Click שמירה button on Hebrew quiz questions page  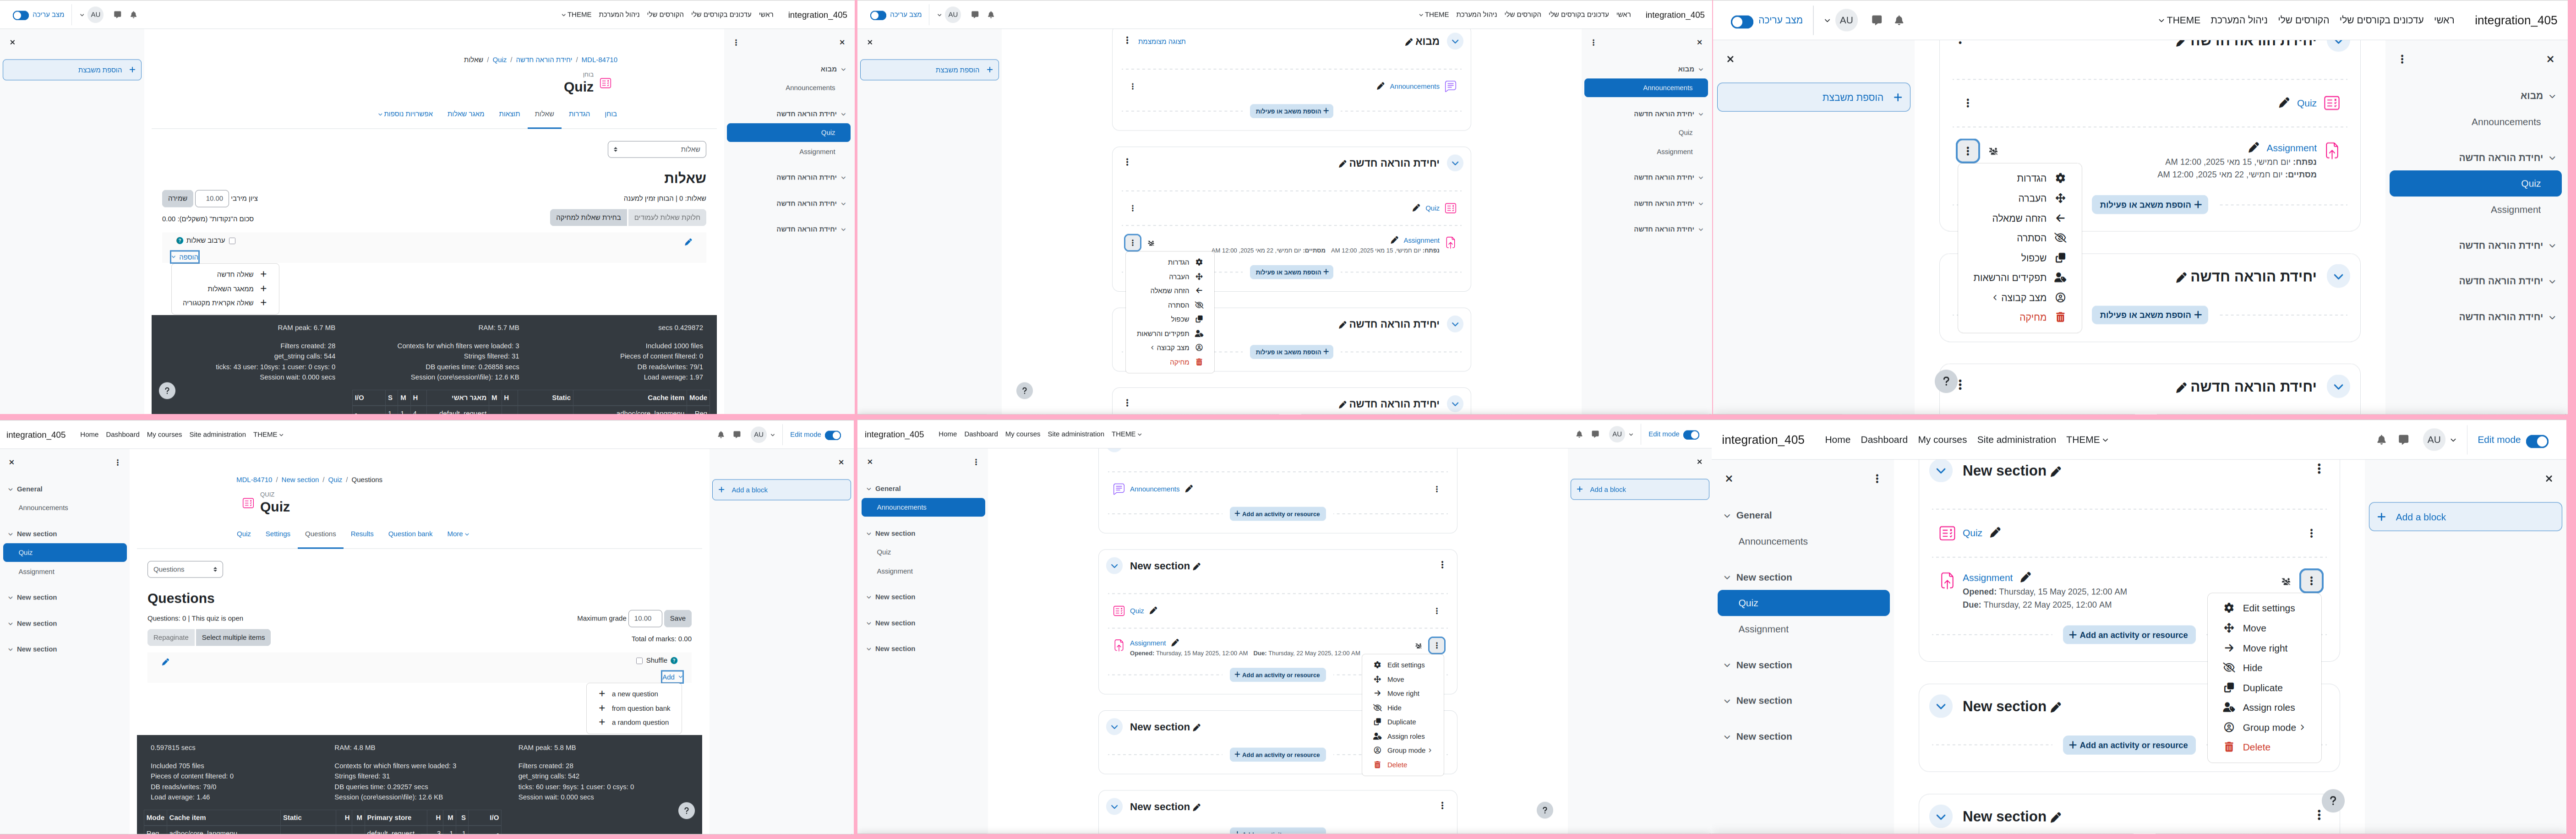(178, 198)
